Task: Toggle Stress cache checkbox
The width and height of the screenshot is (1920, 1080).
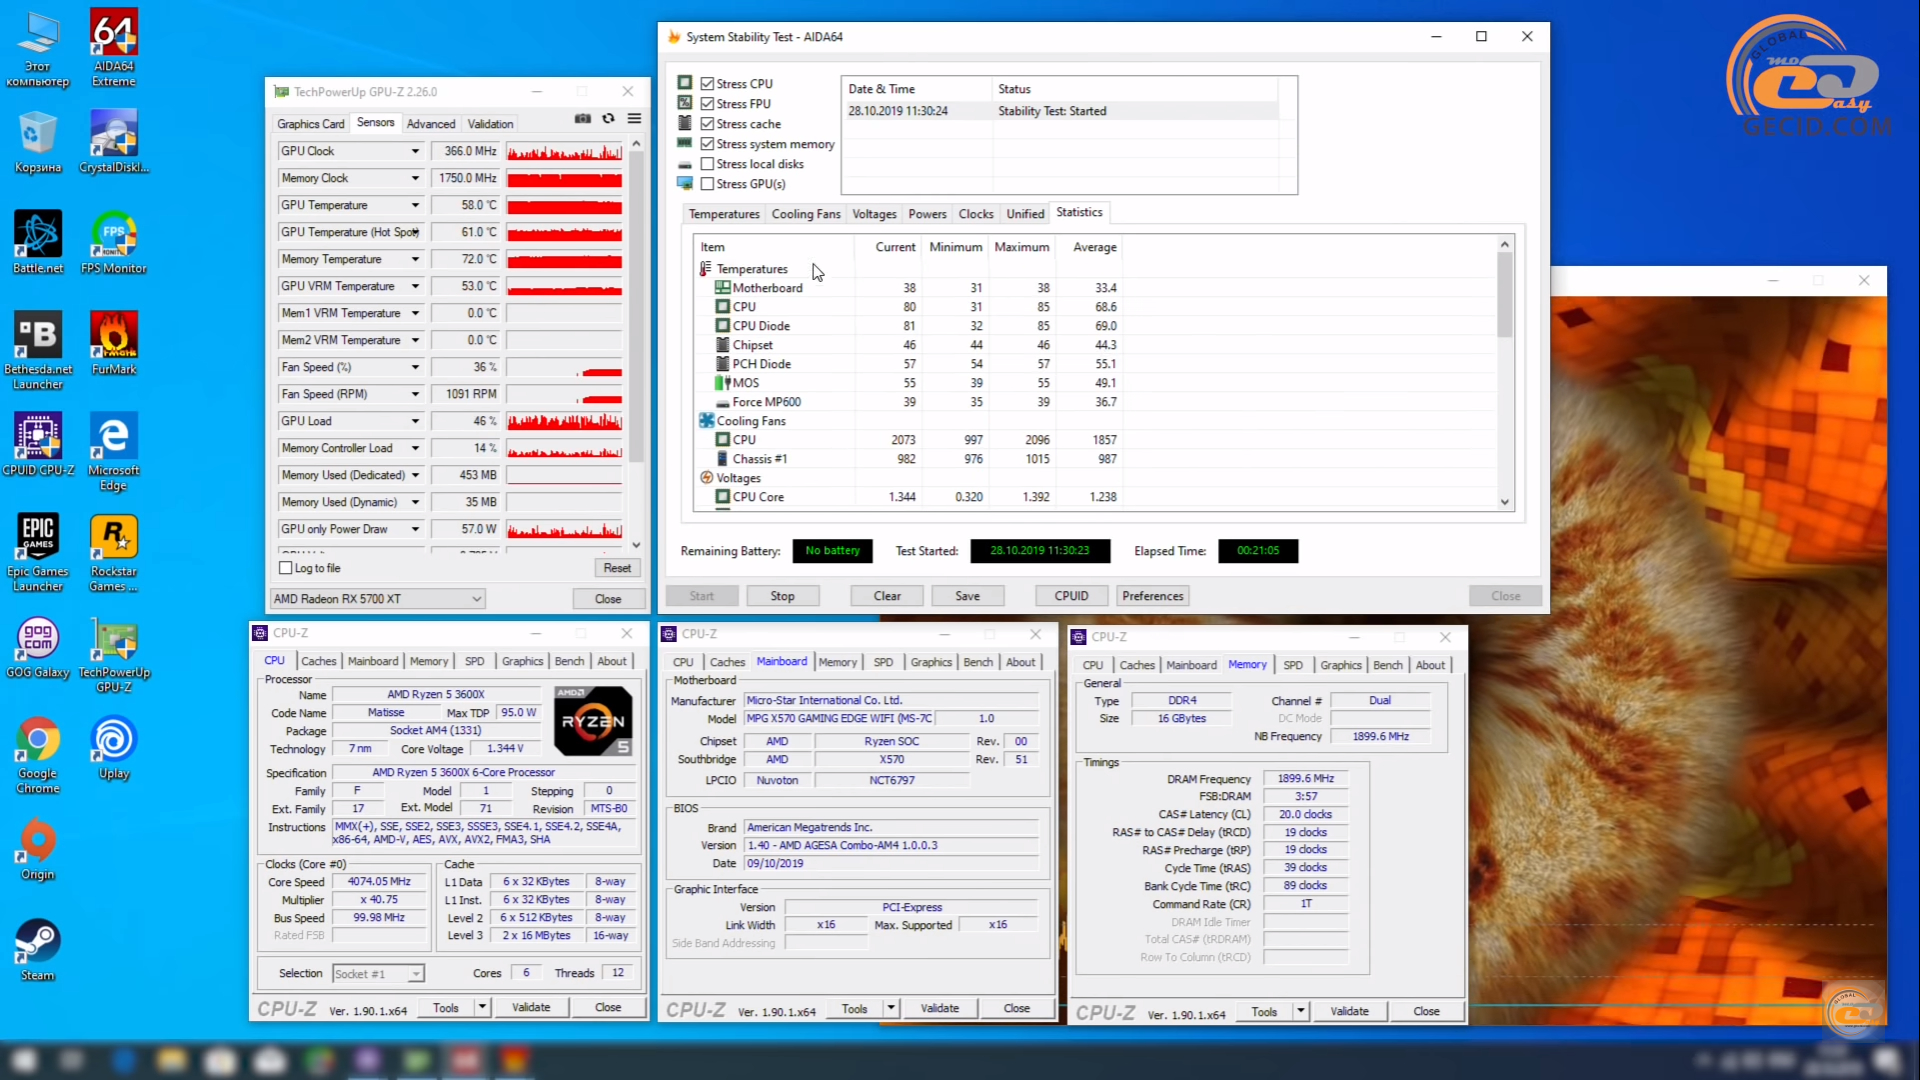Action: point(707,124)
